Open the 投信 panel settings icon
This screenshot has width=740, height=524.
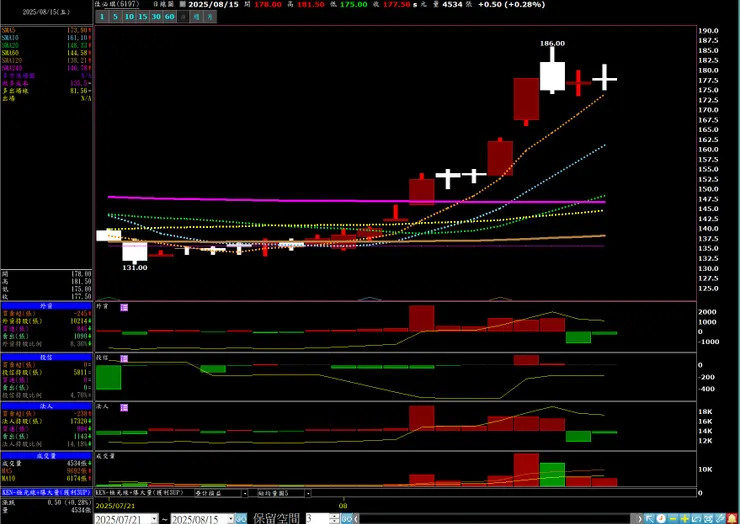pyautogui.click(x=124, y=359)
